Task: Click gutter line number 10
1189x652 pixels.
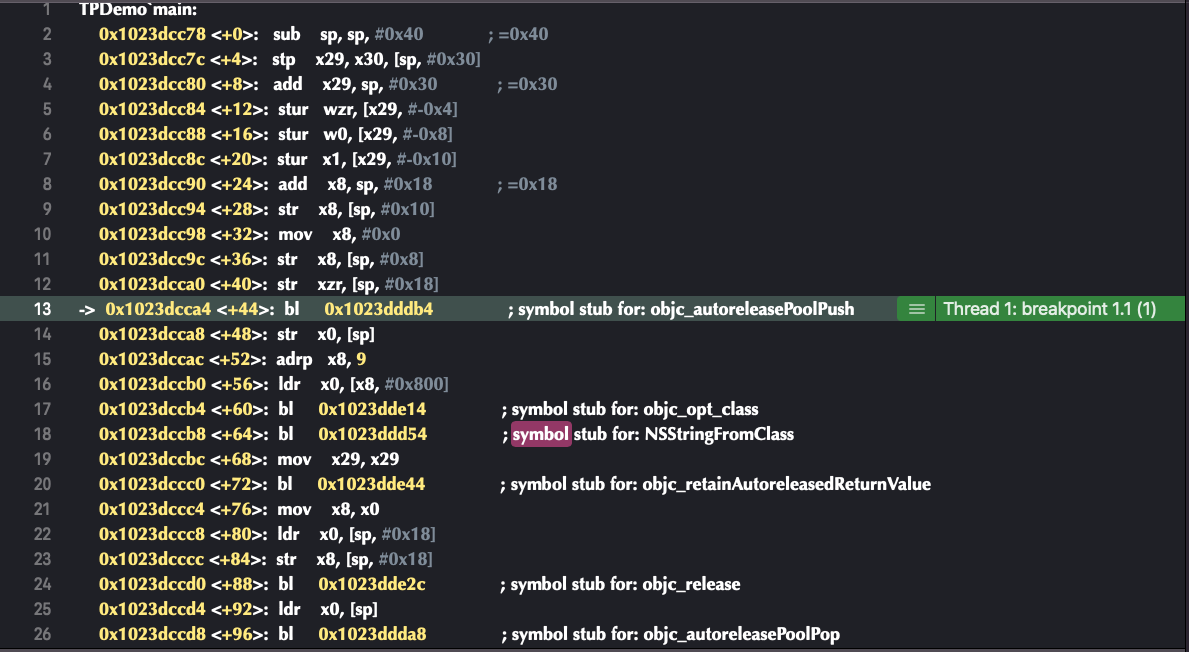Action: pos(42,234)
